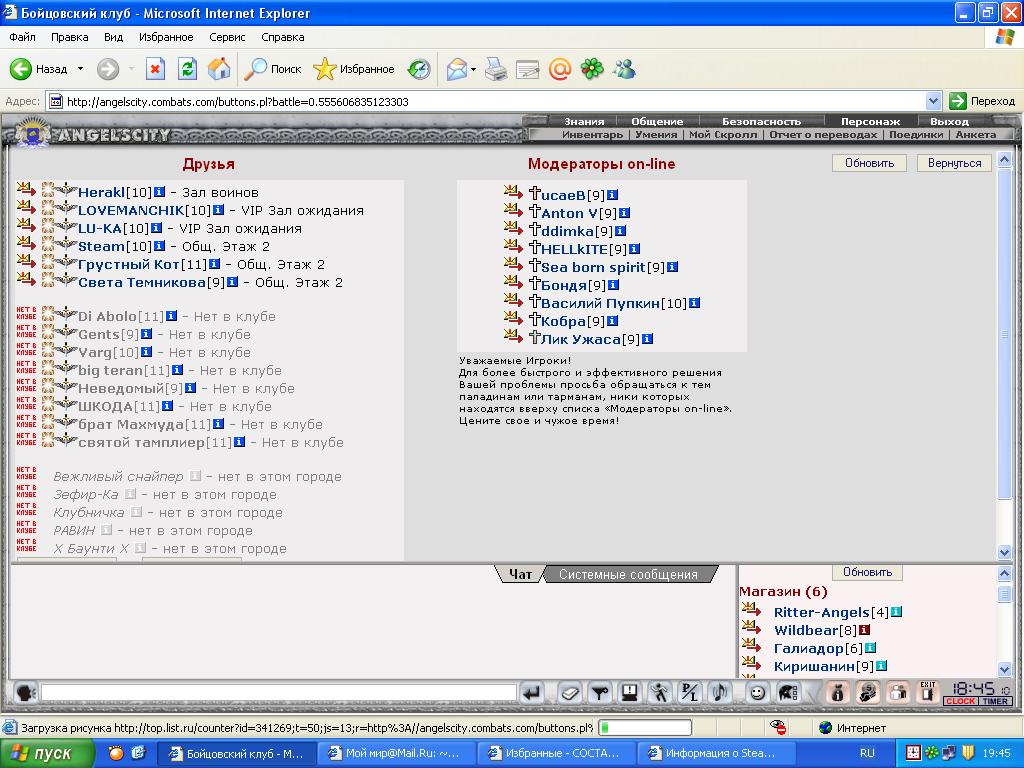Open the Знания game menu

(x=584, y=121)
